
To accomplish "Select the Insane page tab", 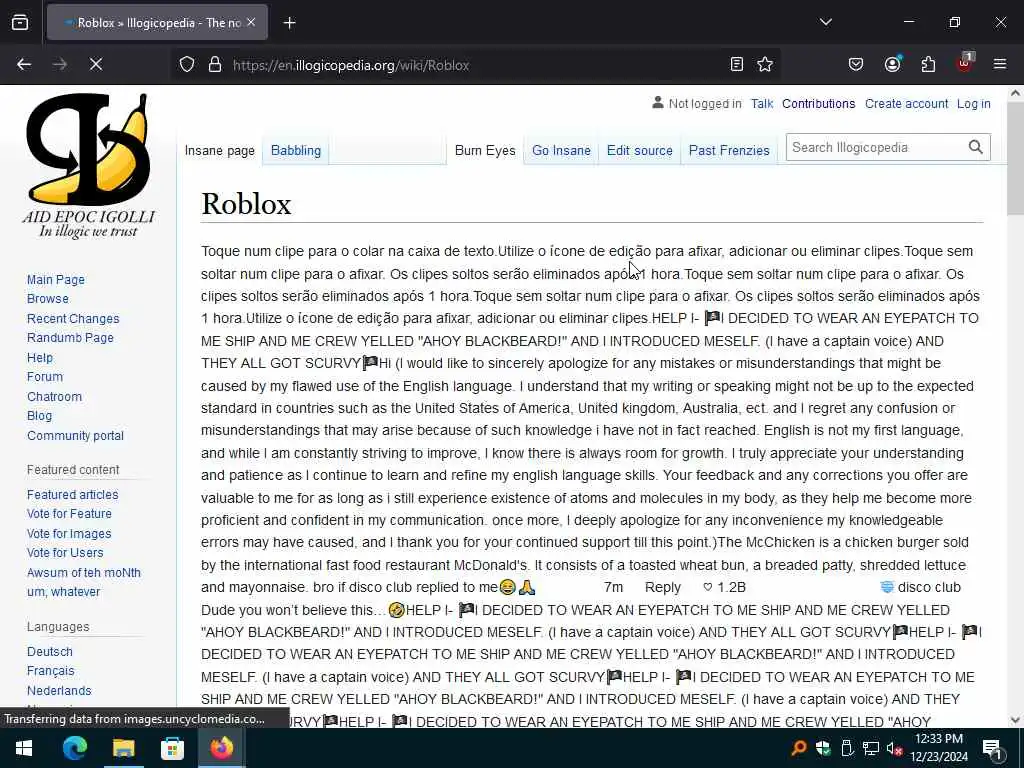I will (x=219, y=150).
